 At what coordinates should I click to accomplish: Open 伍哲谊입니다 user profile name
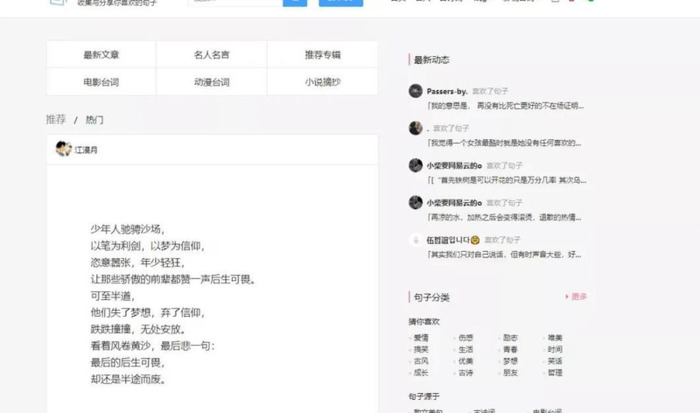pos(453,240)
